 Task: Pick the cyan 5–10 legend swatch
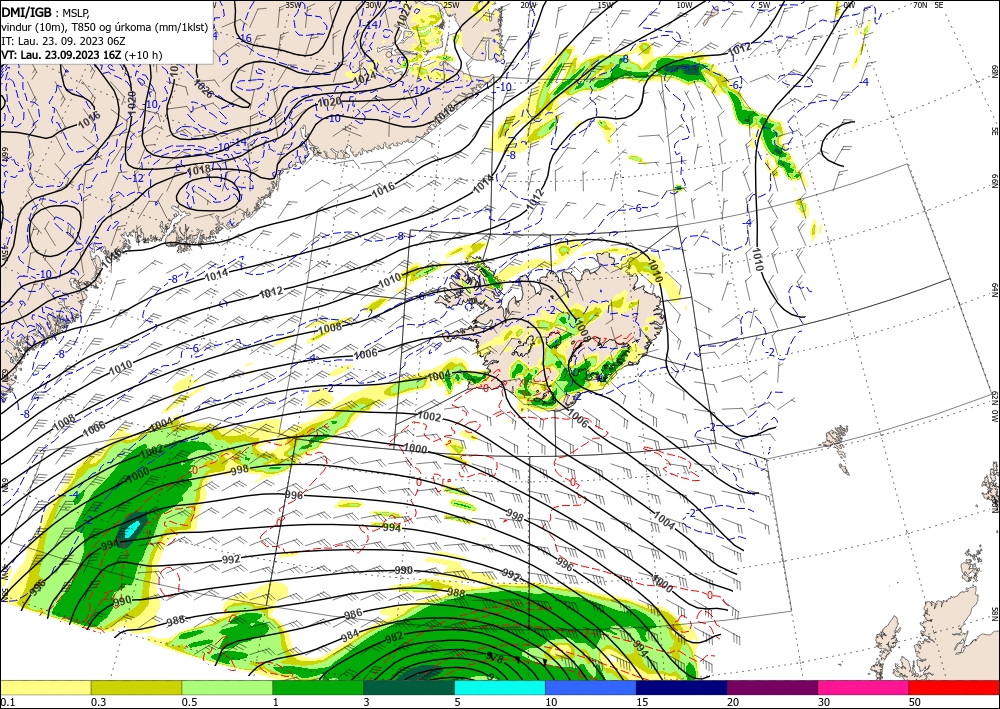click(x=500, y=687)
